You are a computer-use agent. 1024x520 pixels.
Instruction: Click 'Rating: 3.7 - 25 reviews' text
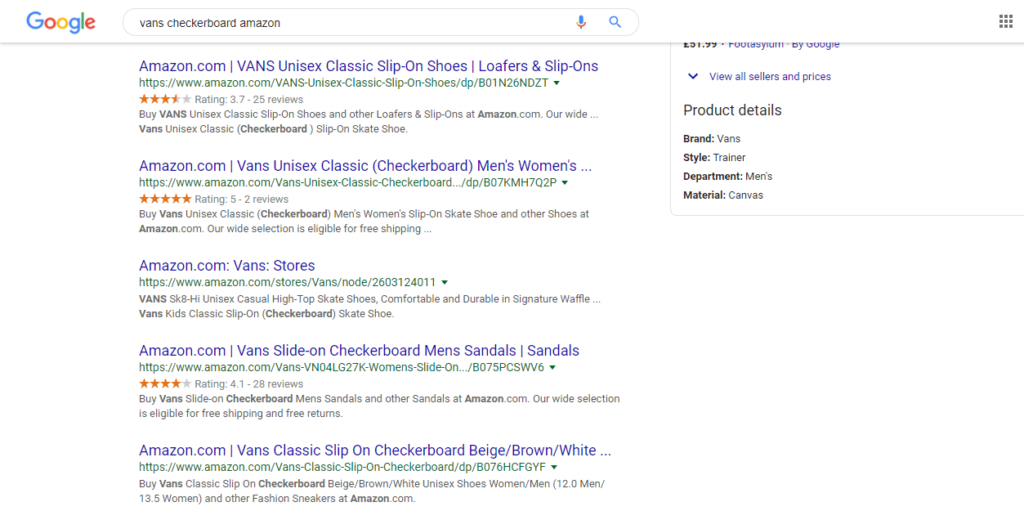(x=249, y=99)
